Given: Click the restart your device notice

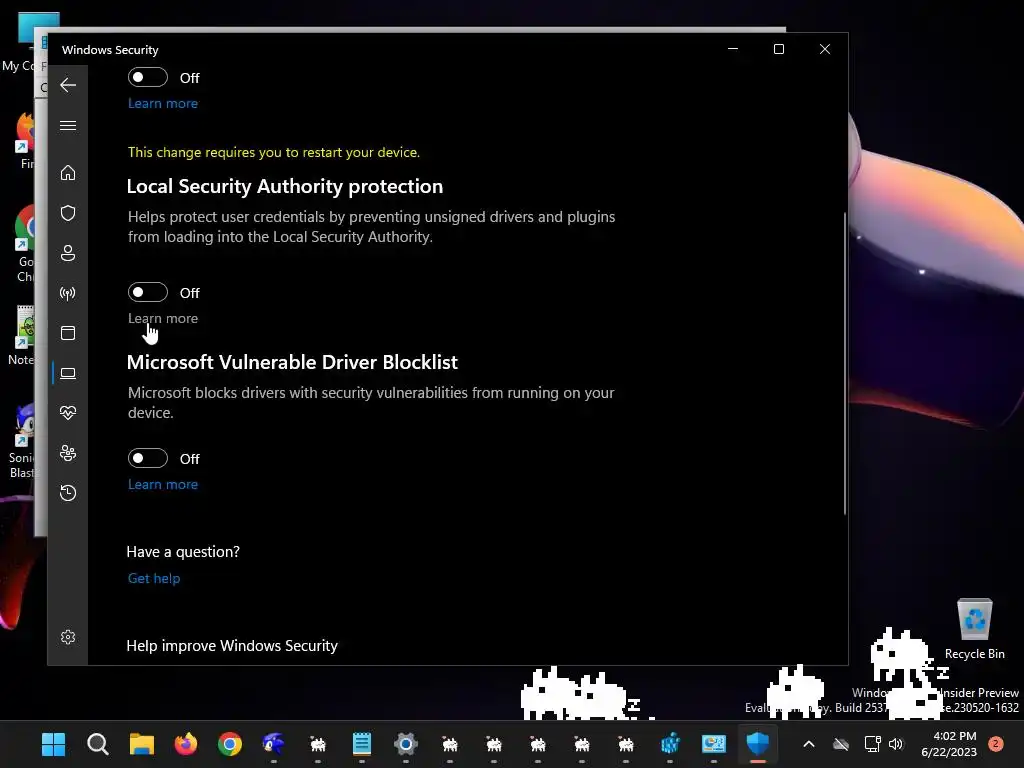Looking at the screenshot, I should click(274, 152).
